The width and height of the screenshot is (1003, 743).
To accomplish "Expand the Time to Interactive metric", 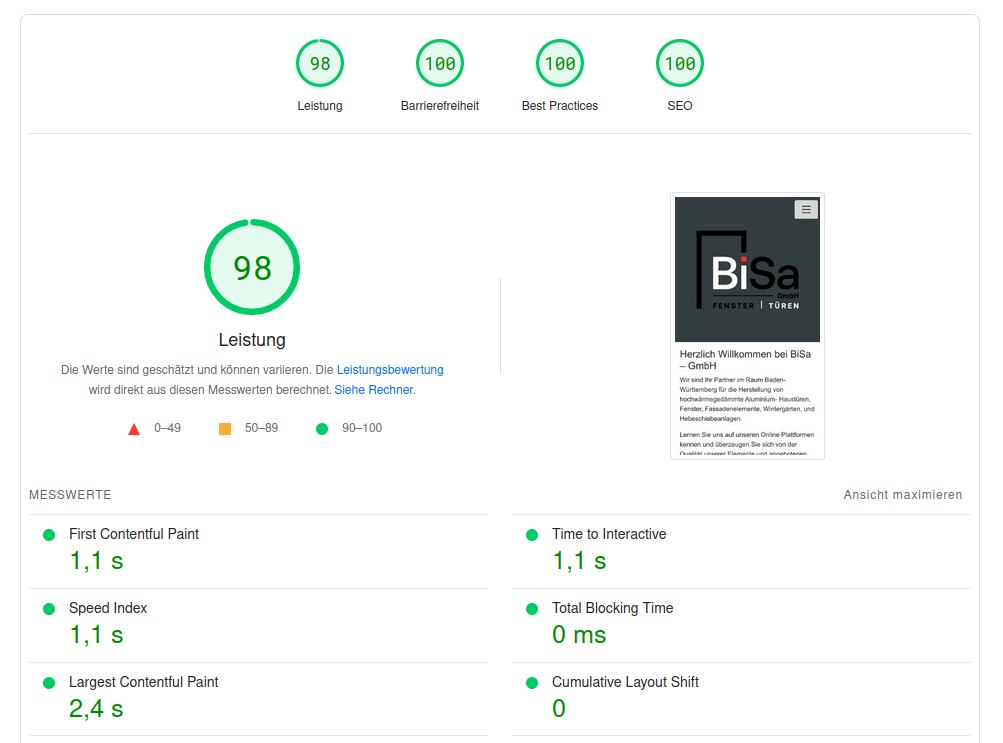I will [609, 534].
